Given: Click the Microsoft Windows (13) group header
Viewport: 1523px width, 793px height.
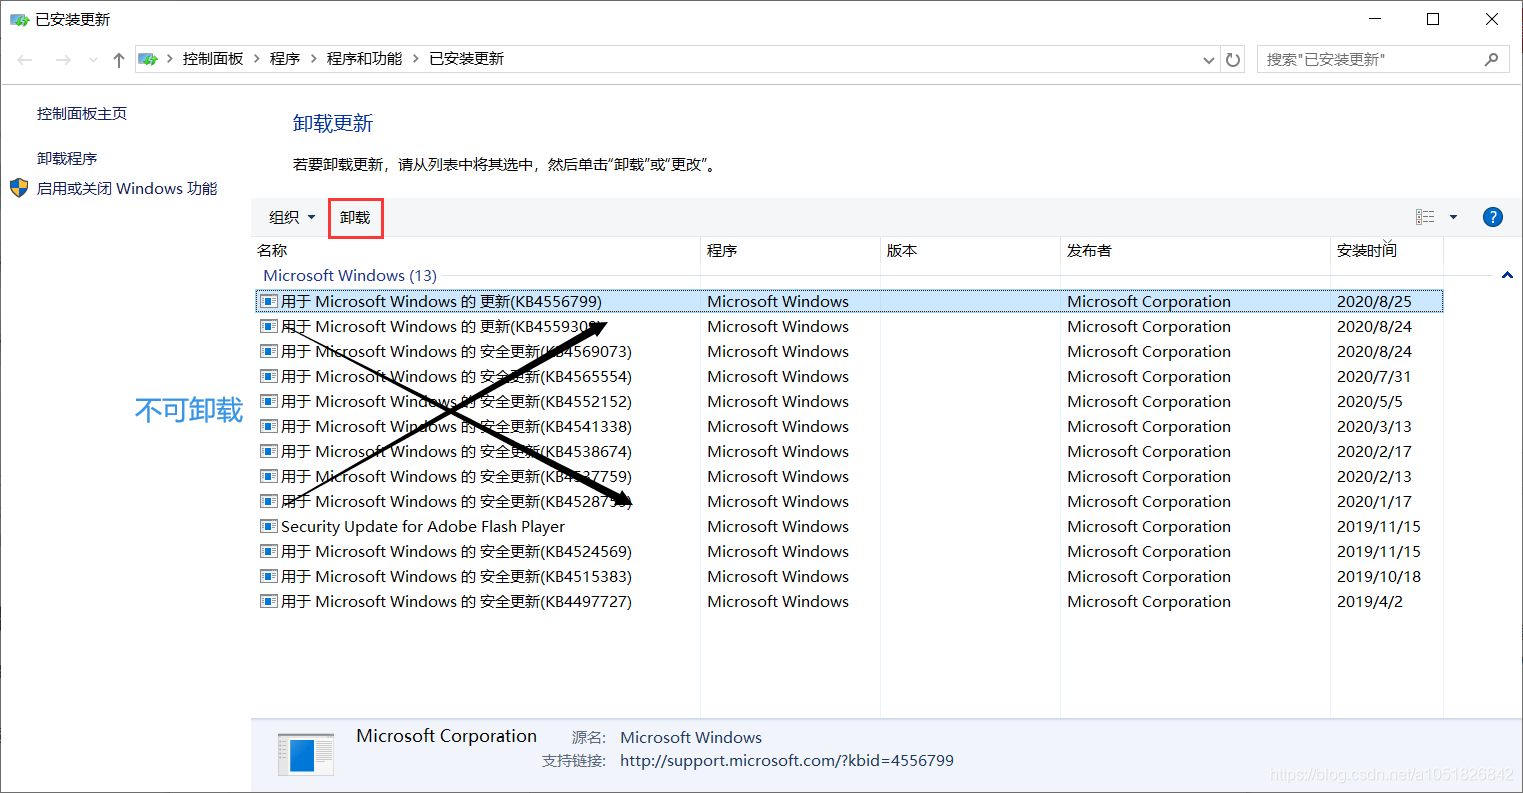Looking at the screenshot, I should (350, 275).
